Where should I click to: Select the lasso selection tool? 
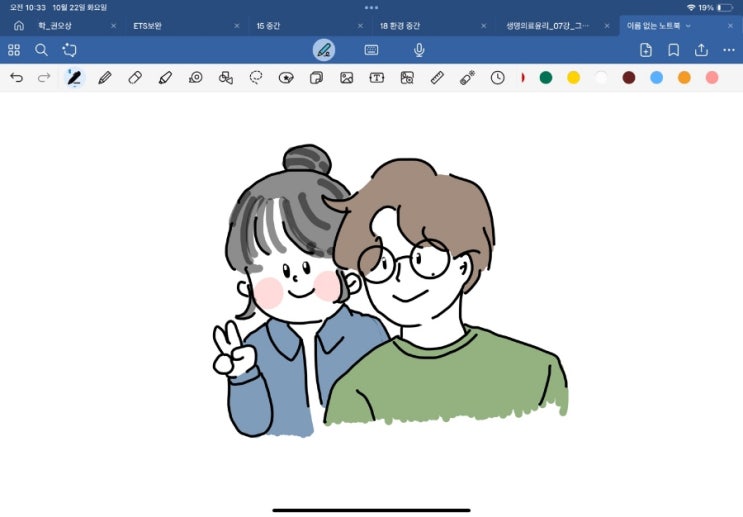[256, 78]
